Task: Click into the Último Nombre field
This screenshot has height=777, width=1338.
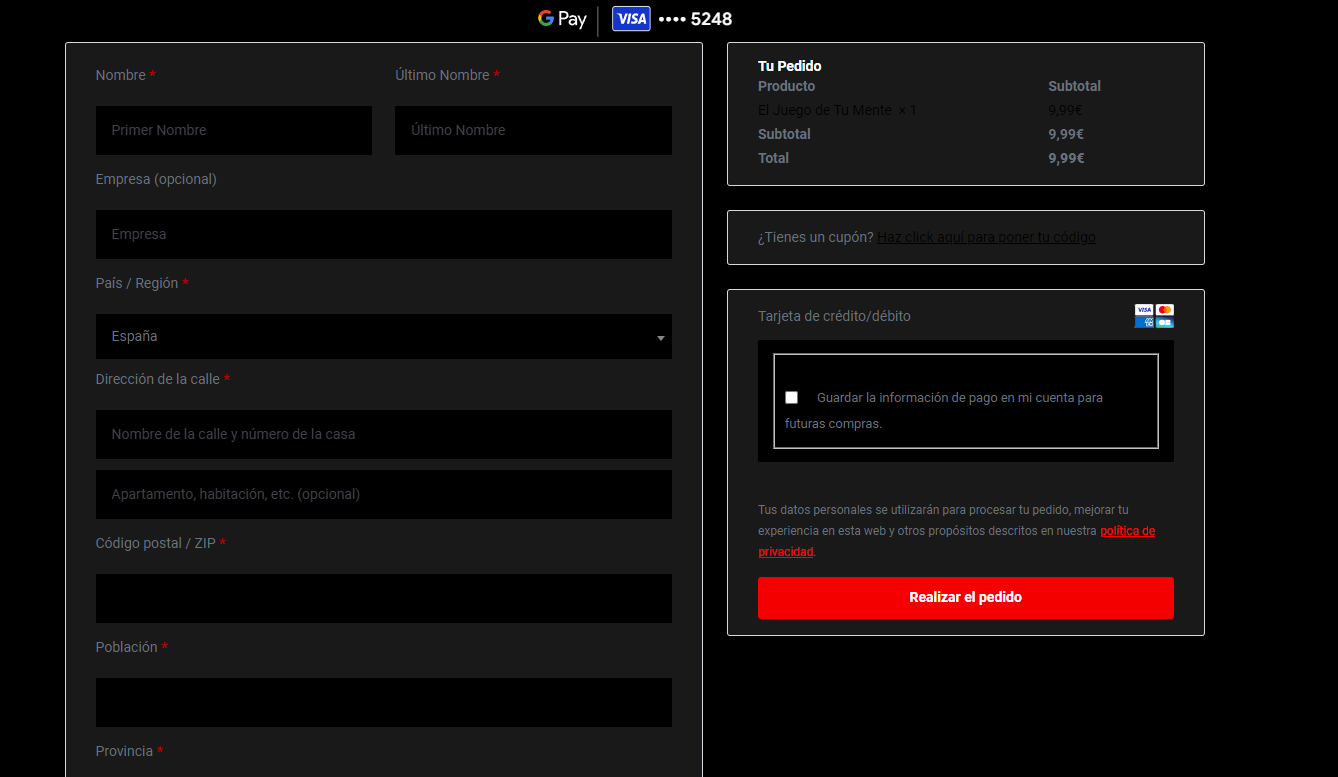Action: [533, 131]
